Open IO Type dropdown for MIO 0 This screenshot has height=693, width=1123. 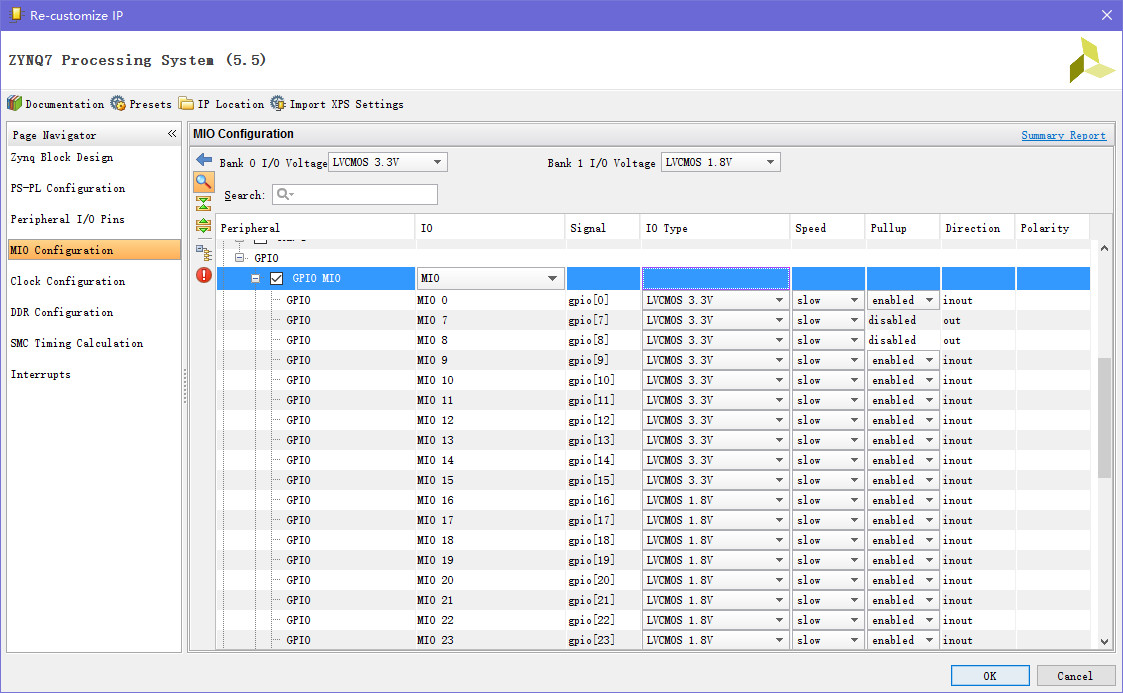click(715, 301)
